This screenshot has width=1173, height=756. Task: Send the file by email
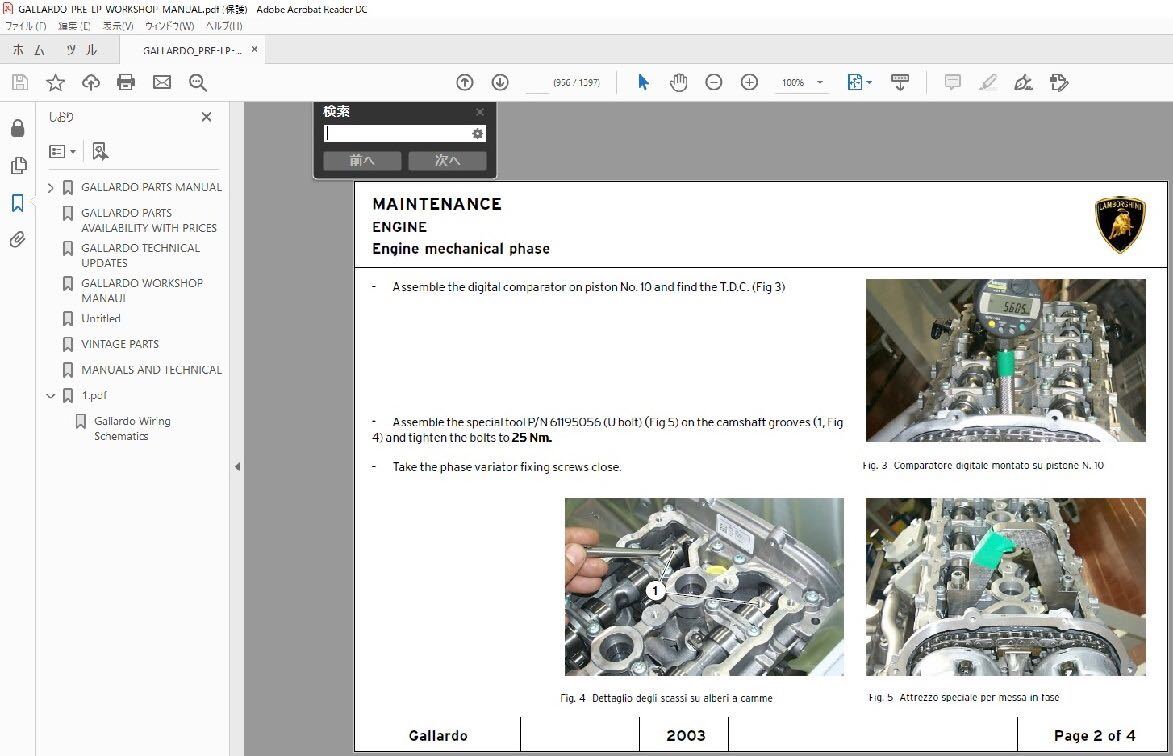point(162,82)
